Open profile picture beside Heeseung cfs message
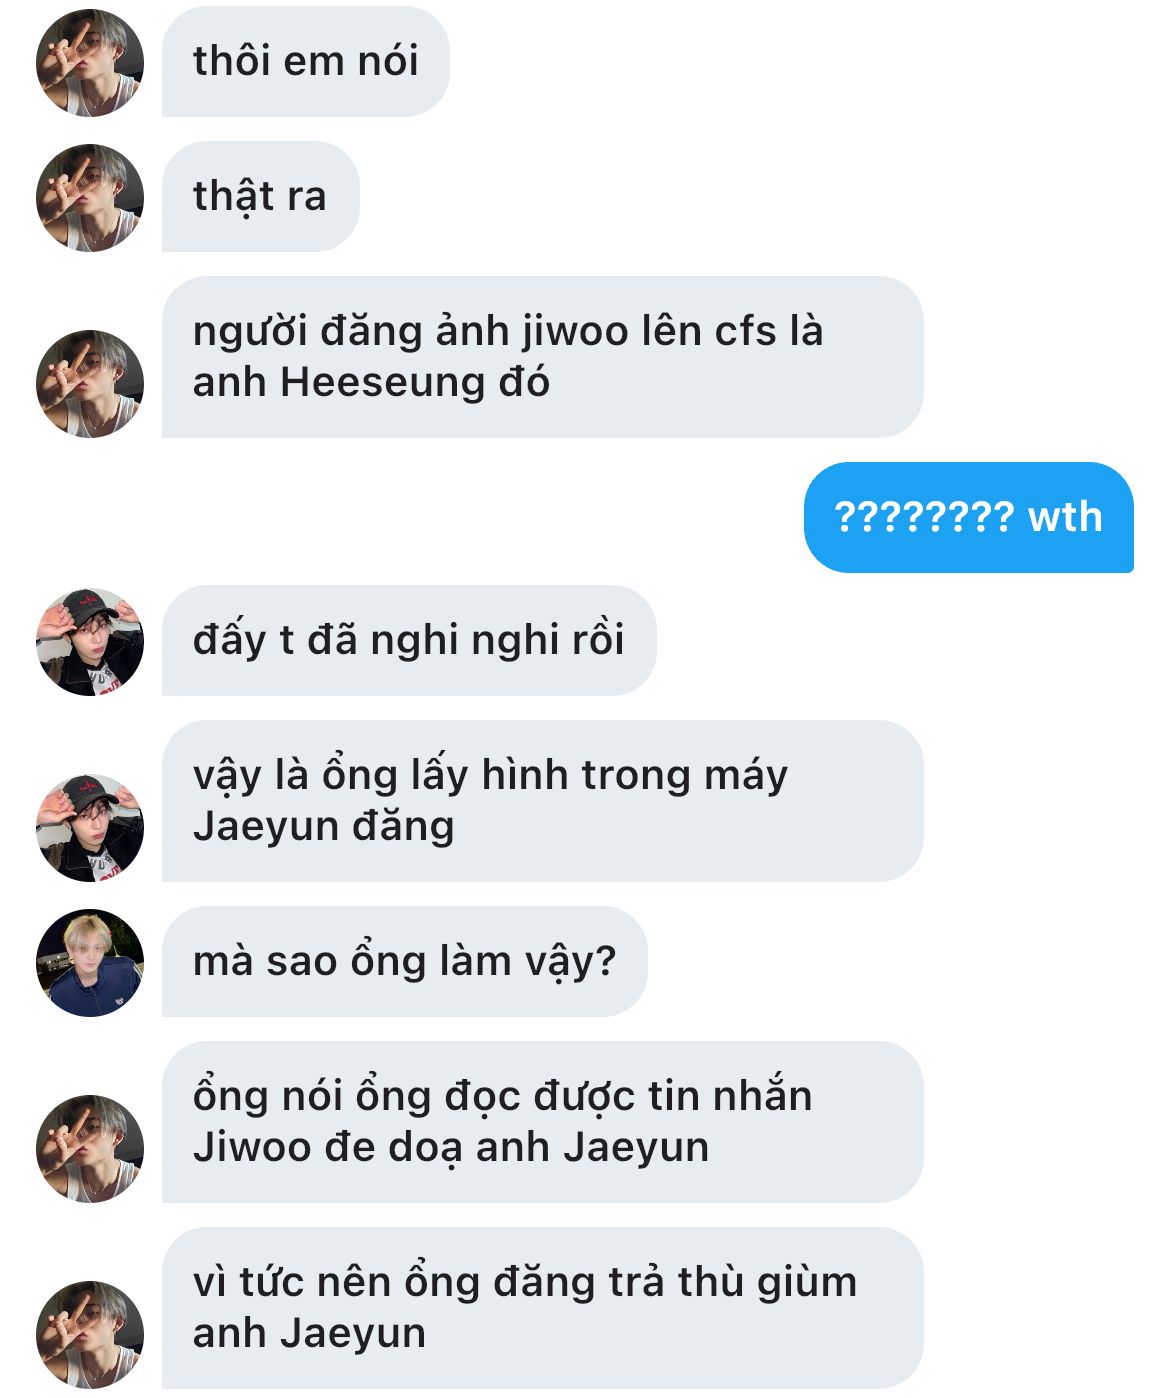Screen dimensions: 1170x1398 click(x=90, y=384)
